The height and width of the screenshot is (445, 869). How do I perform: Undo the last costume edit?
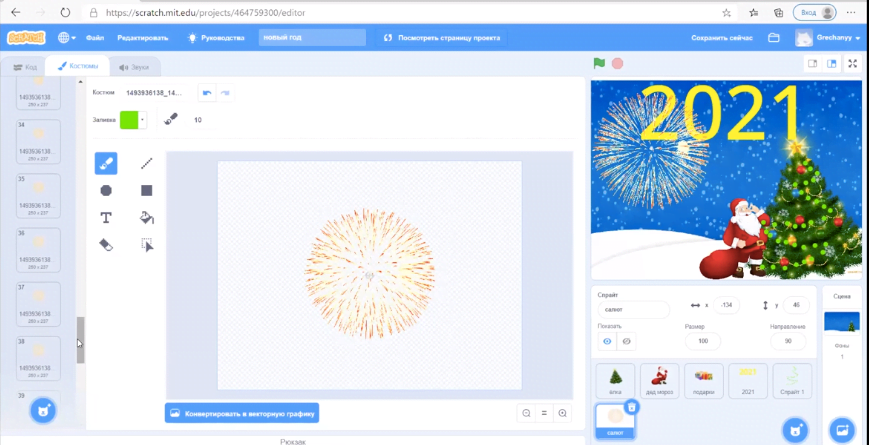207,93
